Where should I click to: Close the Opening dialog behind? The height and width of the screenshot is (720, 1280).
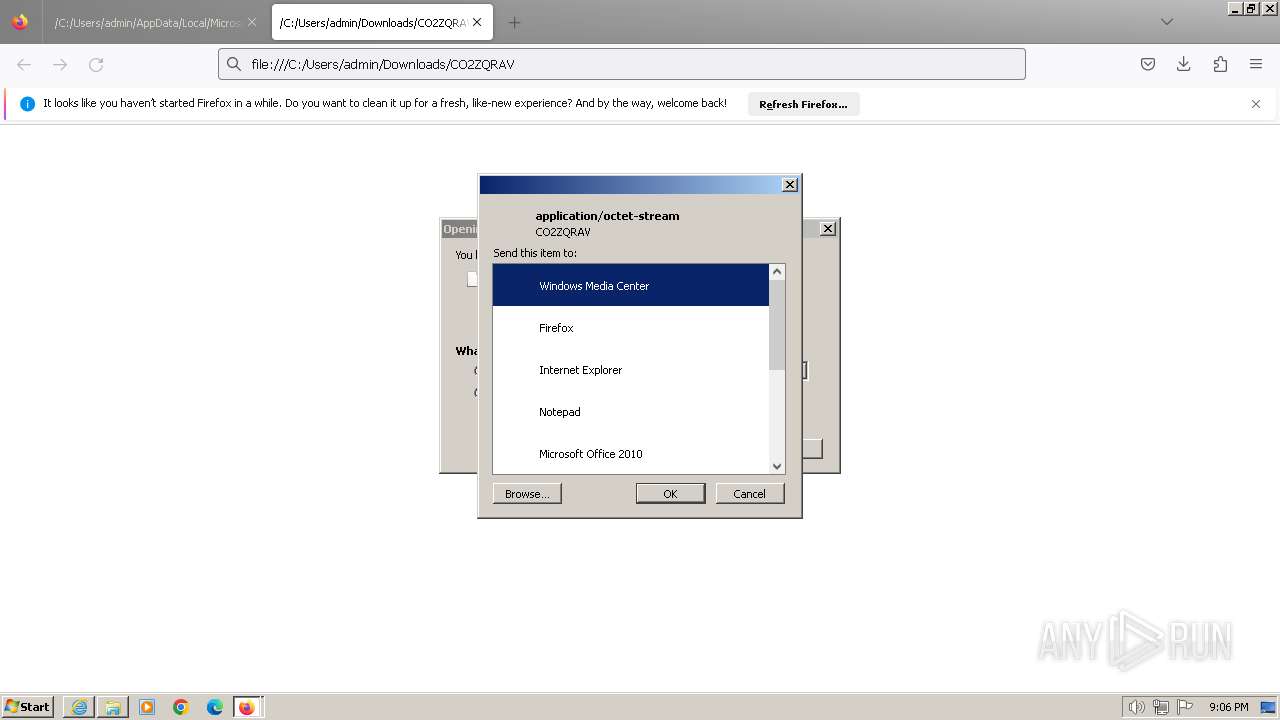coord(827,228)
